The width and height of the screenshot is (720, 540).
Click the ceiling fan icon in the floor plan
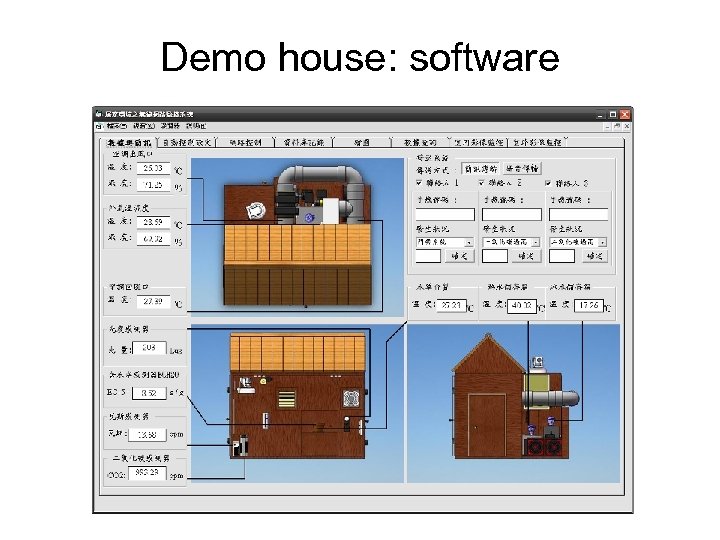(x=351, y=398)
